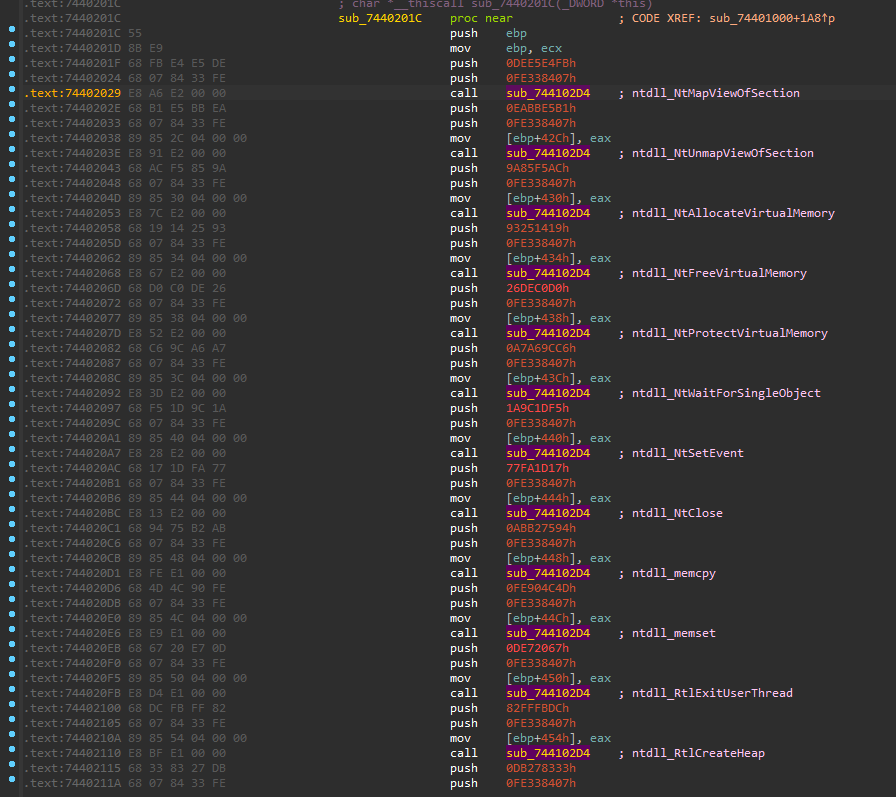The width and height of the screenshot is (896, 797).
Task: Select the [ebp+42Ch] operand
Action: (x=538, y=138)
